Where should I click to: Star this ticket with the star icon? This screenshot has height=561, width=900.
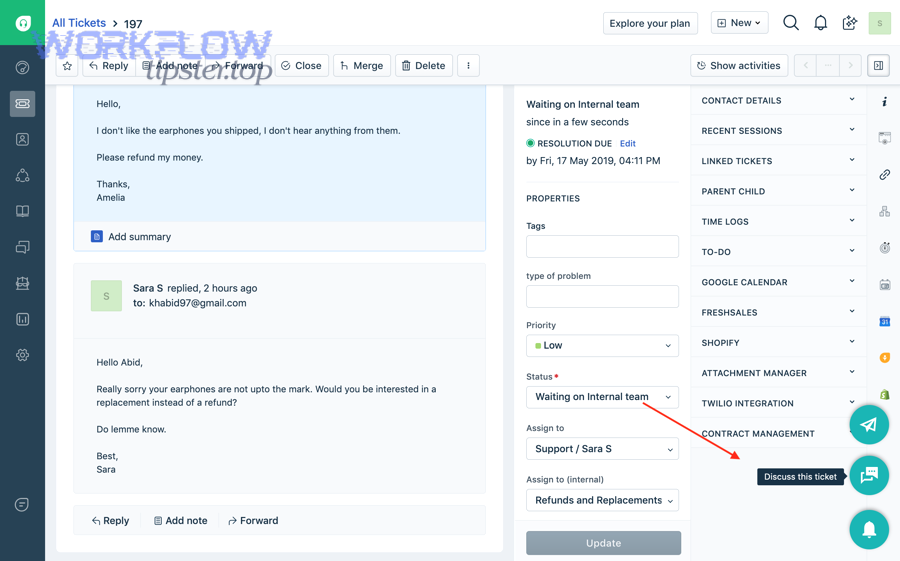[x=67, y=65]
